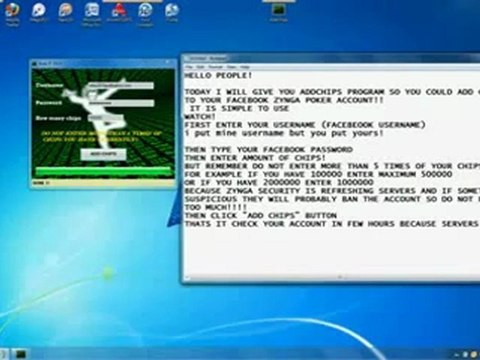This screenshot has height=360, width=480.
Task: Click line BECAUSE ZYNGA SECURITY IS REFRESHING
Action: pyautogui.click(x=332, y=191)
